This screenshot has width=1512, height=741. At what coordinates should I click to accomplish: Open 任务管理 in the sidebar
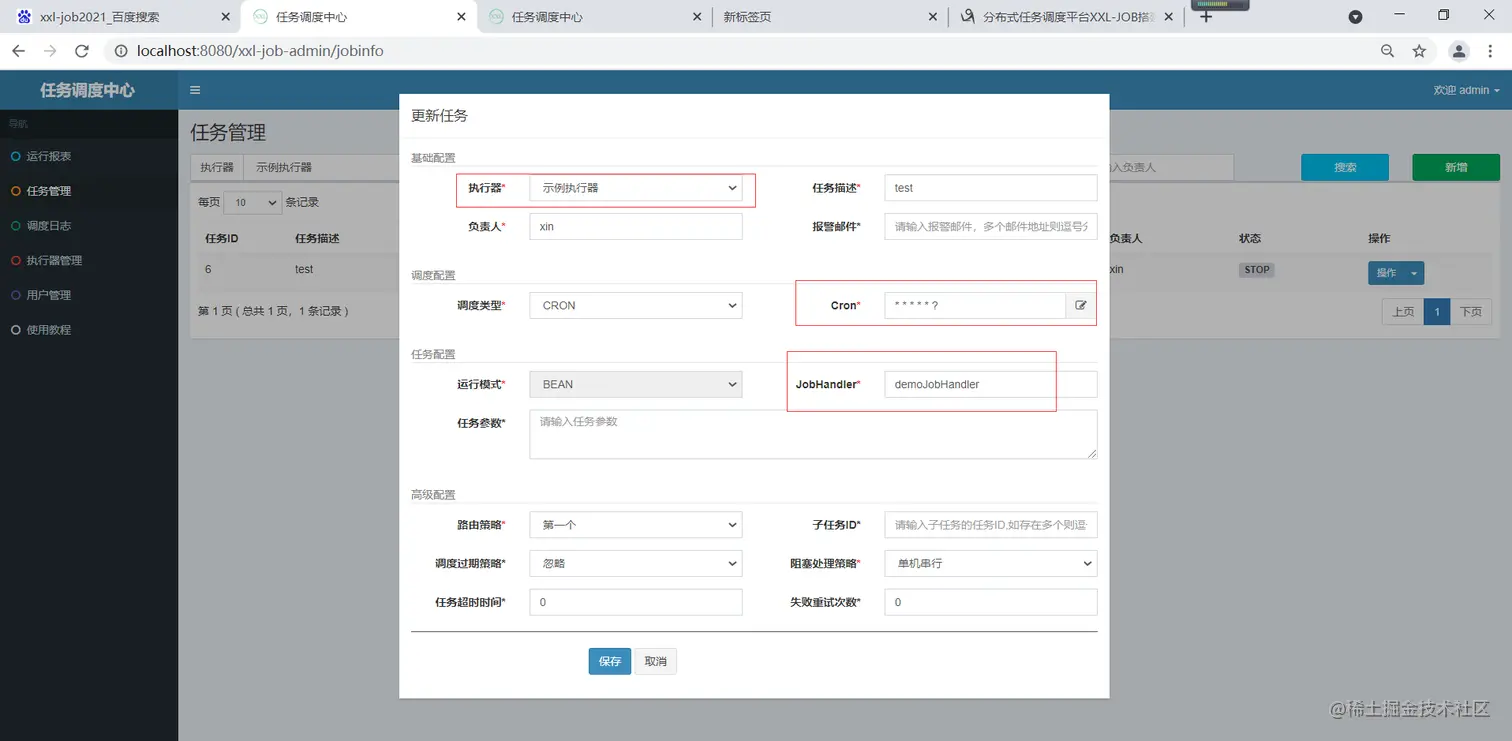coord(89,191)
